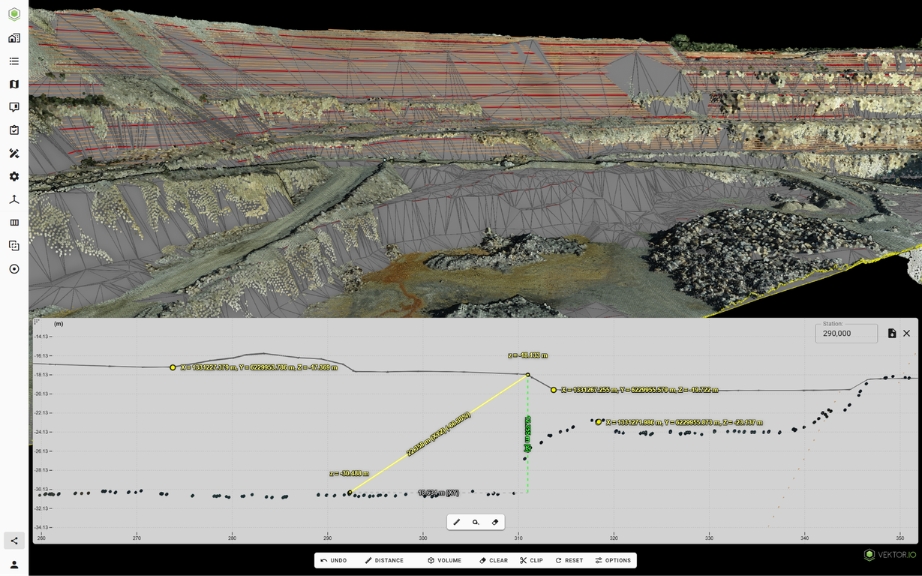Open the clipboard tasks sidebar icon

pyautogui.click(x=14, y=130)
